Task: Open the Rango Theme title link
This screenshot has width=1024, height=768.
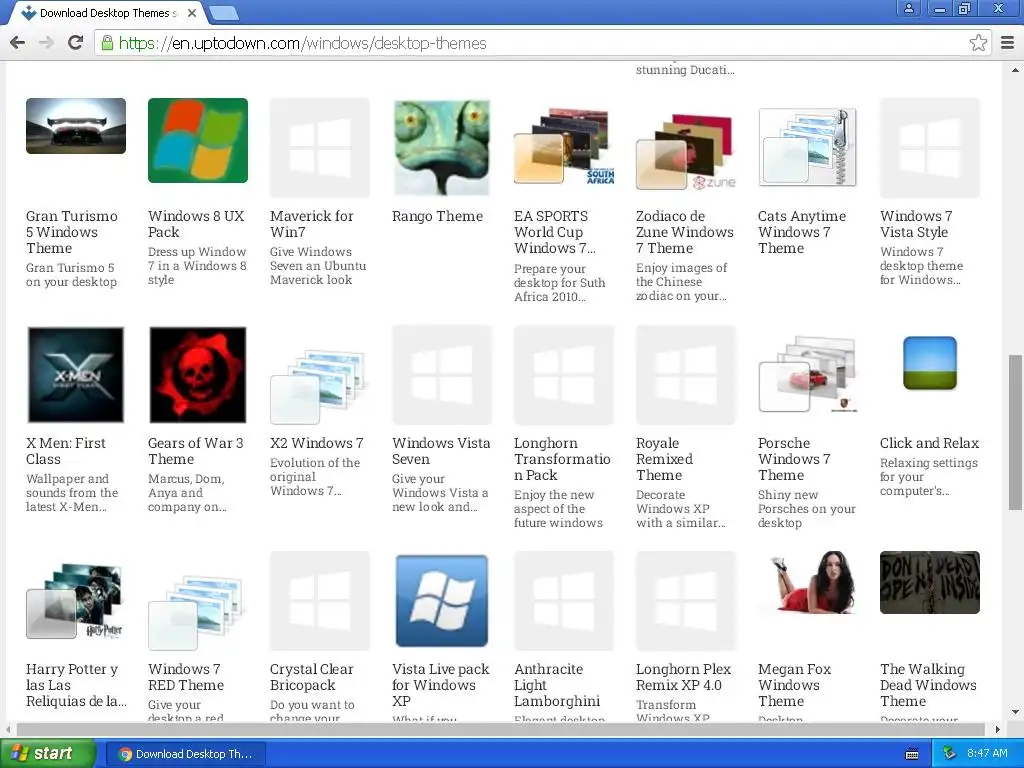Action: 438,216
